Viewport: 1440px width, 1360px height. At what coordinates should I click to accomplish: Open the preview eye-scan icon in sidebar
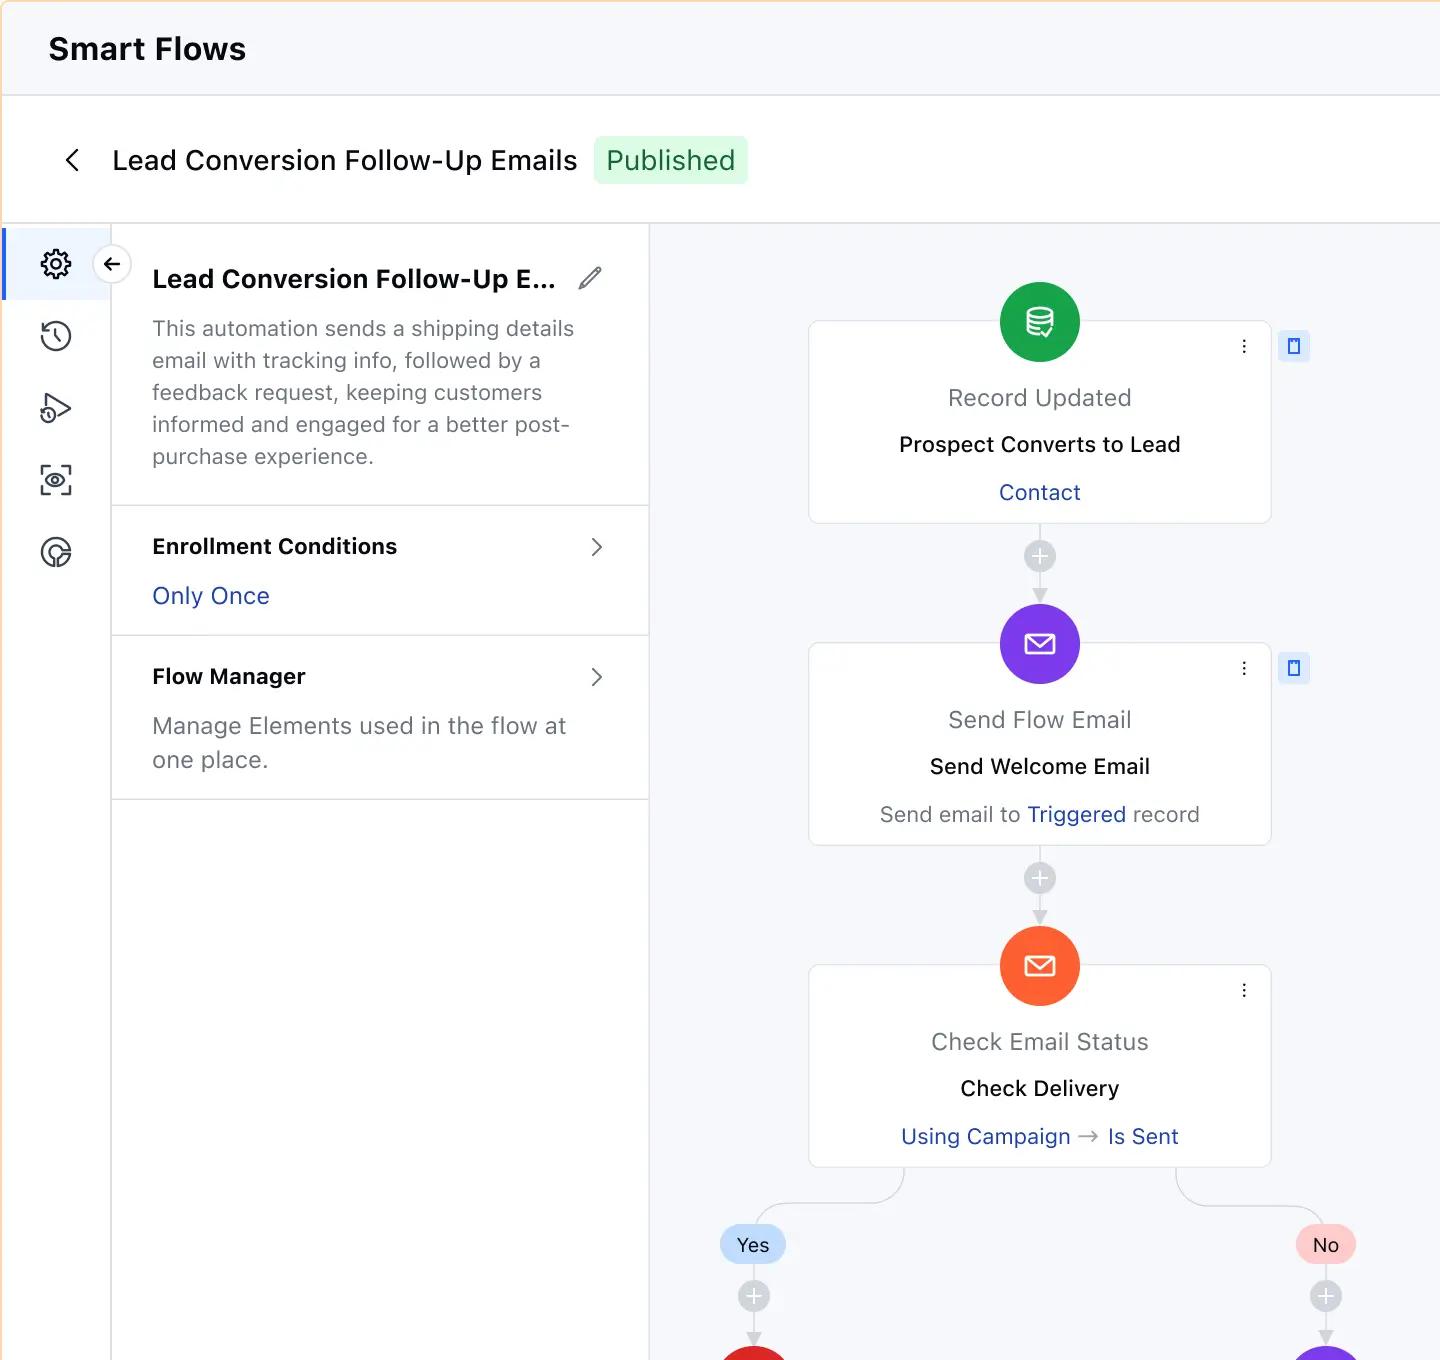pos(56,480)
